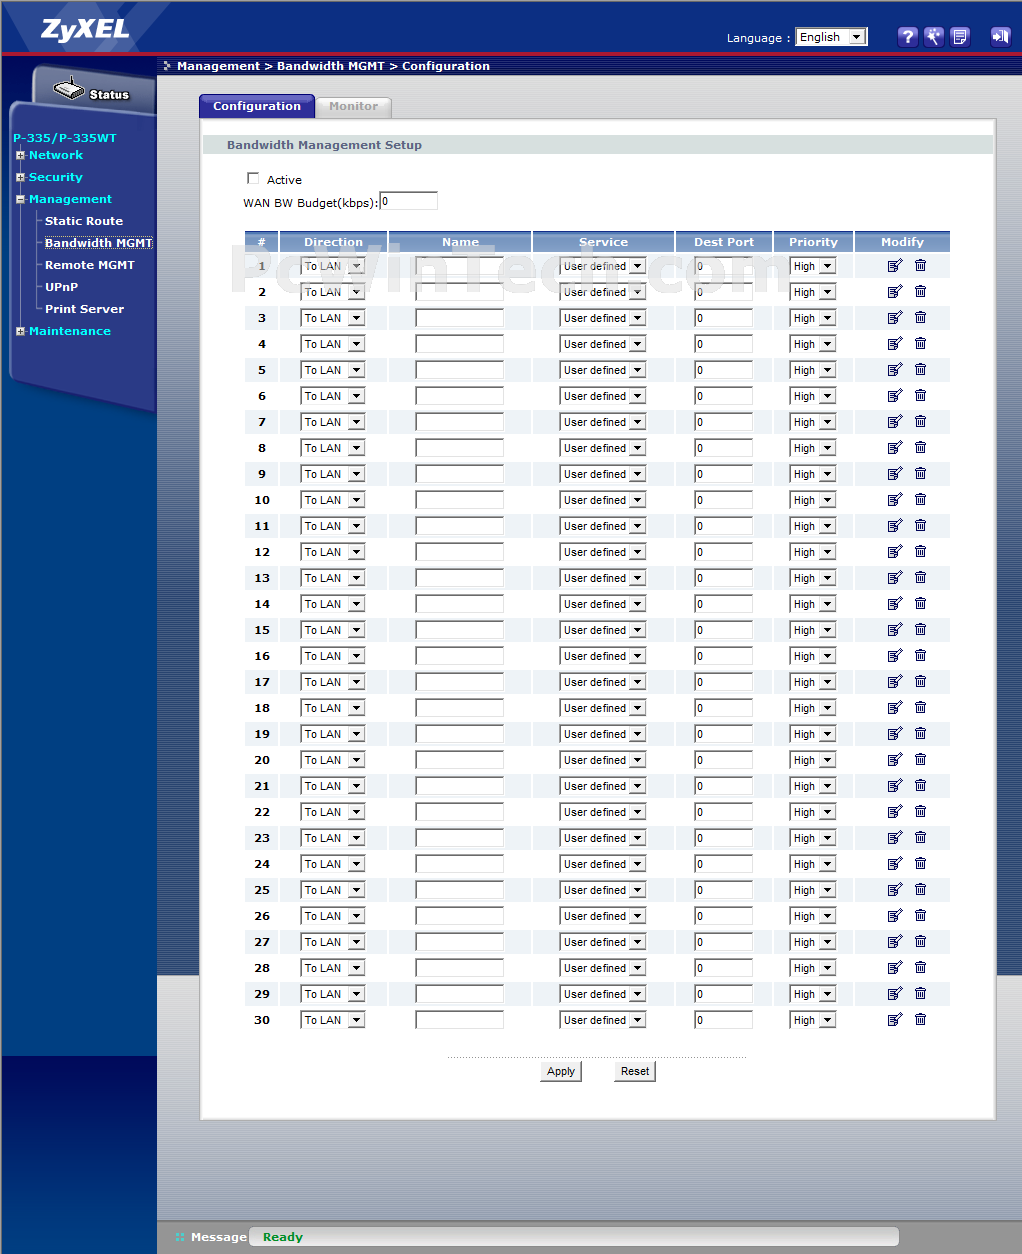Delete rule 7 with trash icon
The width and height of the screenshot is (1022, 1254).
[x=920, y=422]
